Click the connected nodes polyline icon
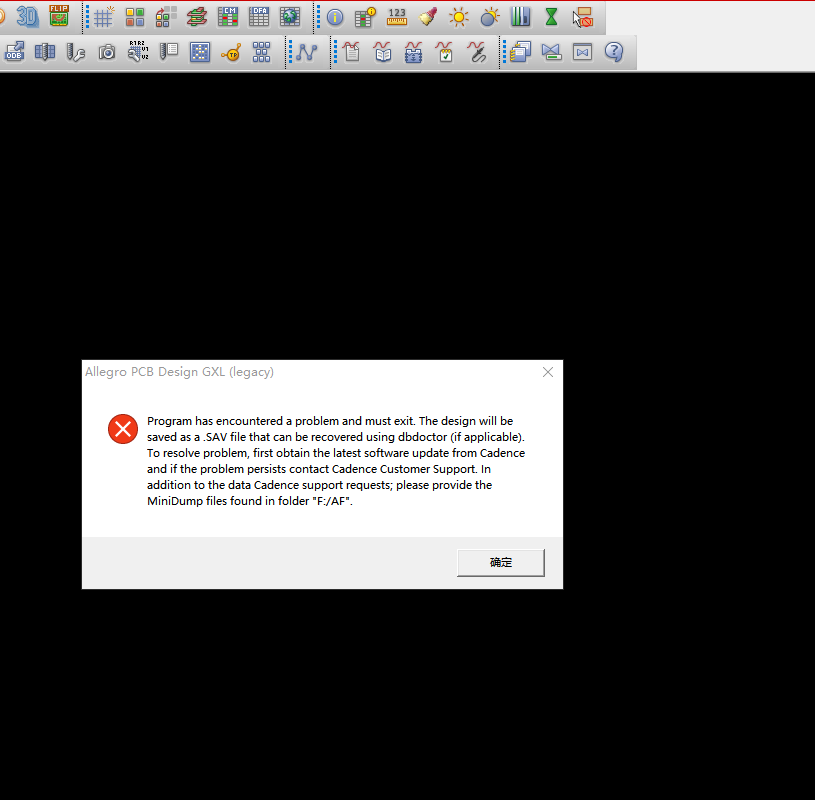The width and height of the screenshot is (815, 800). coord(307,52)
